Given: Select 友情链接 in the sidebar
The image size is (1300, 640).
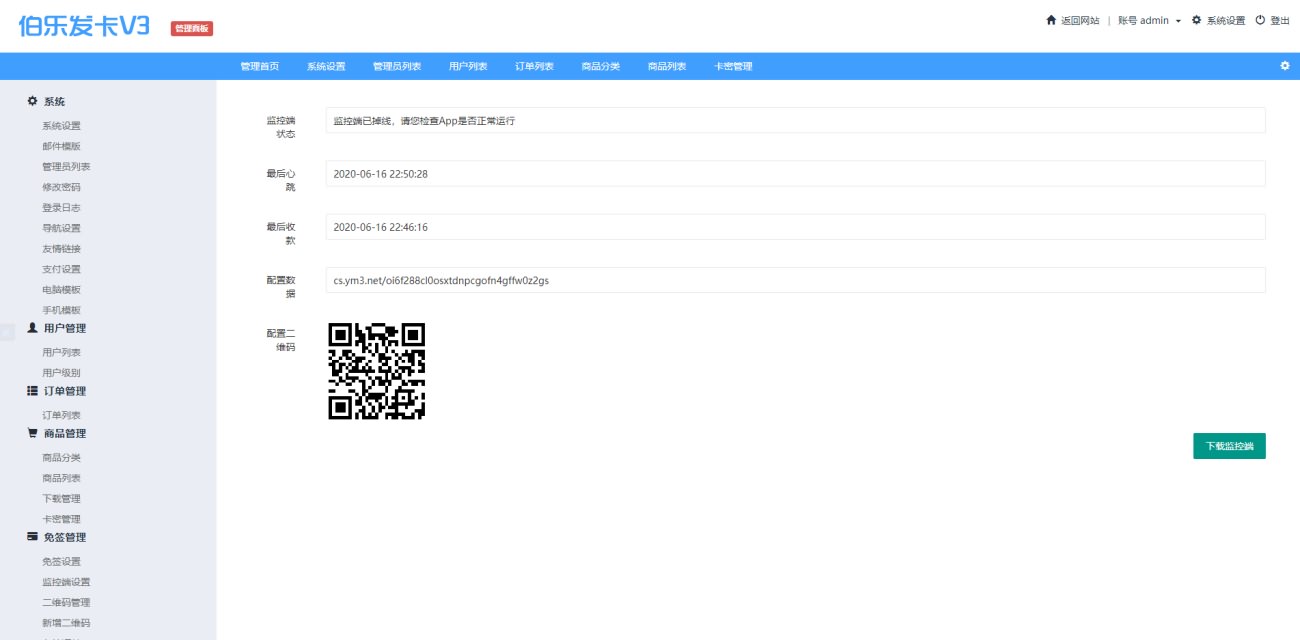Looking at the screenshot, I should tap(61, 249).
